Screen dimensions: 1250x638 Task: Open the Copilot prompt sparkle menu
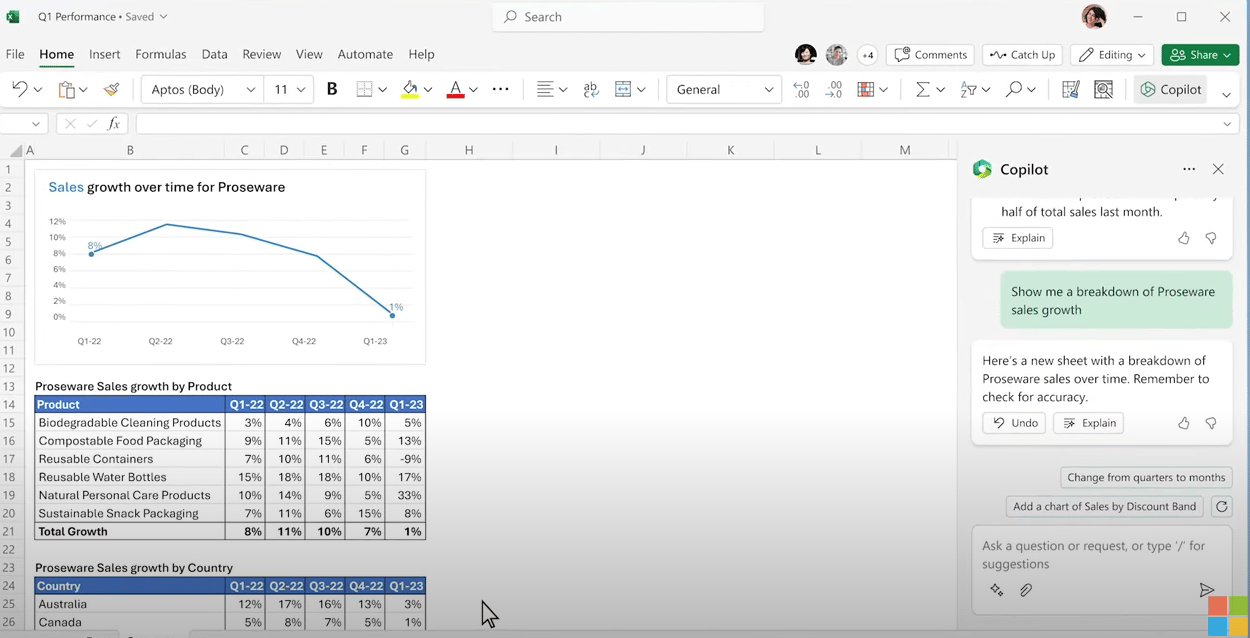(x=997, y=590)
